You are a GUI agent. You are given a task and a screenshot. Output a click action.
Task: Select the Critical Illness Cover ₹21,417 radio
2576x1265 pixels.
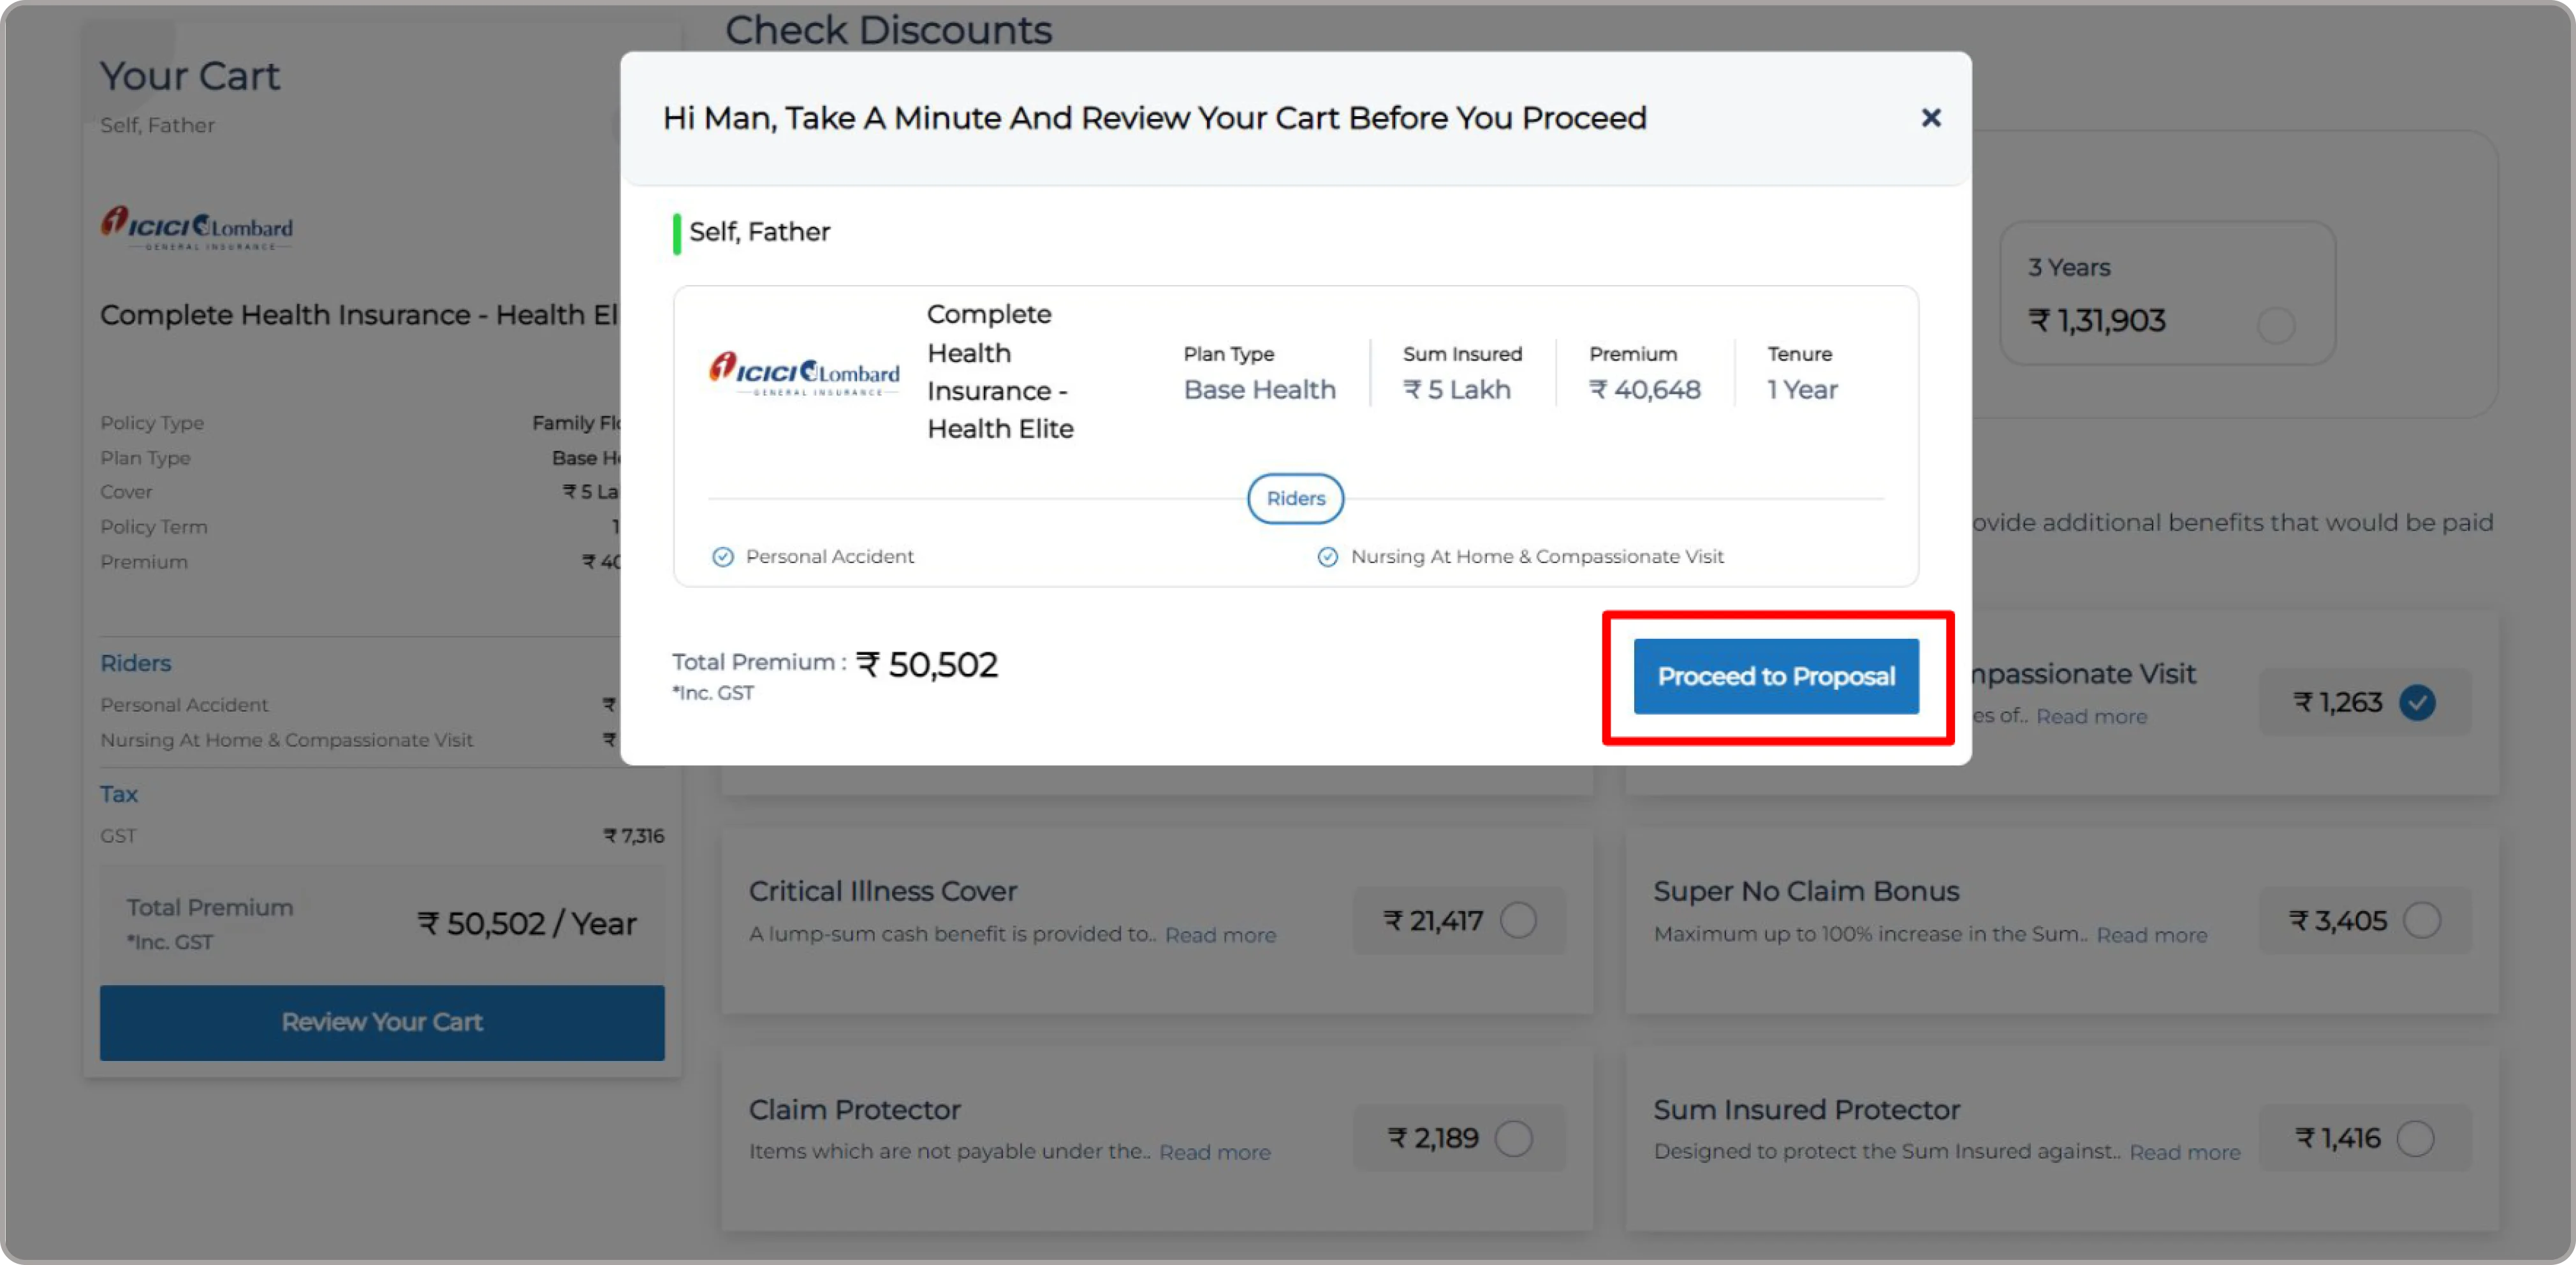pos(1517,920)
